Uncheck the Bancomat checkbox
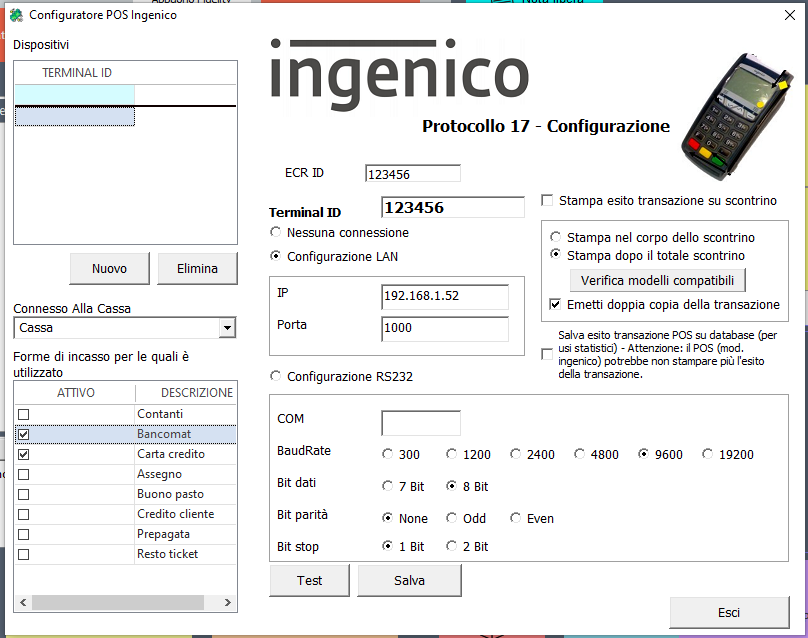The width and height of the screenshot is (808, 638). [x=24, y=434]
